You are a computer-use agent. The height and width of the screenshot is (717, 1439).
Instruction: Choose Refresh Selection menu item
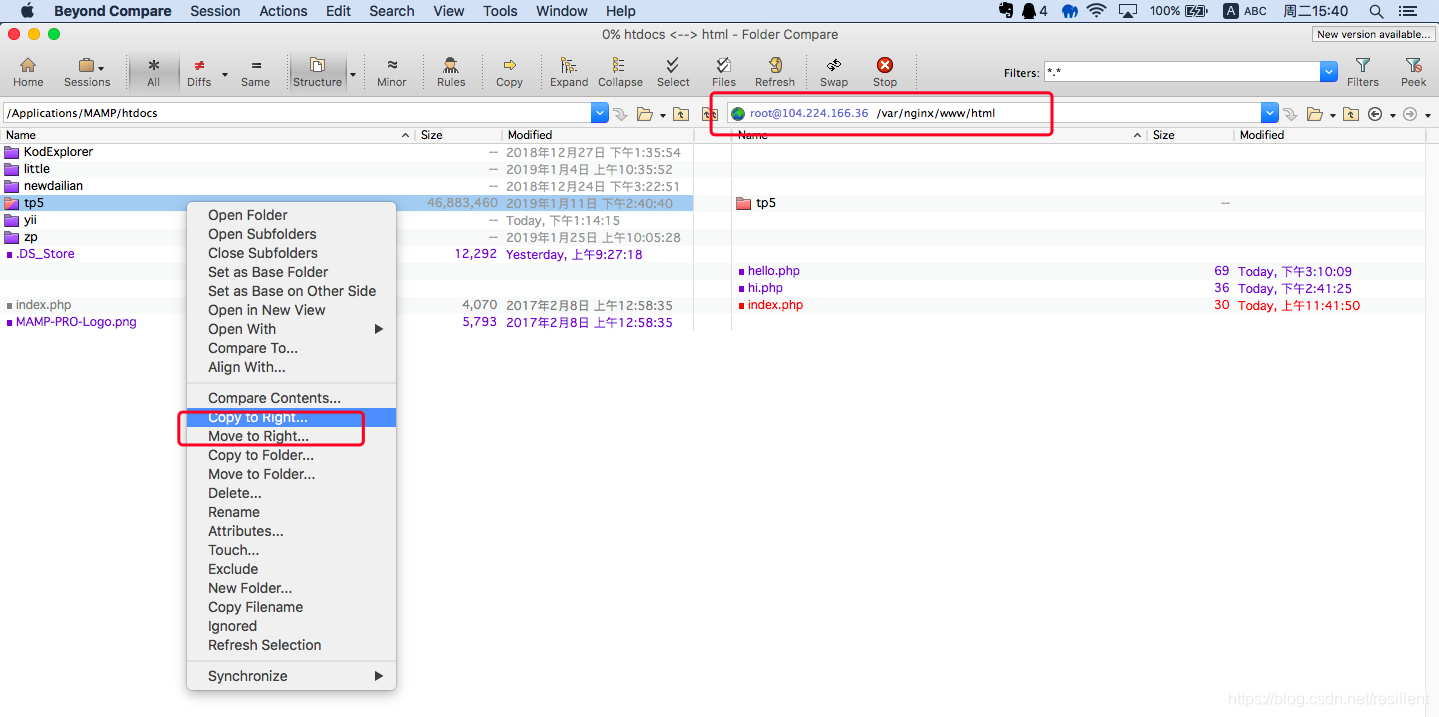[x=291, y=645]
